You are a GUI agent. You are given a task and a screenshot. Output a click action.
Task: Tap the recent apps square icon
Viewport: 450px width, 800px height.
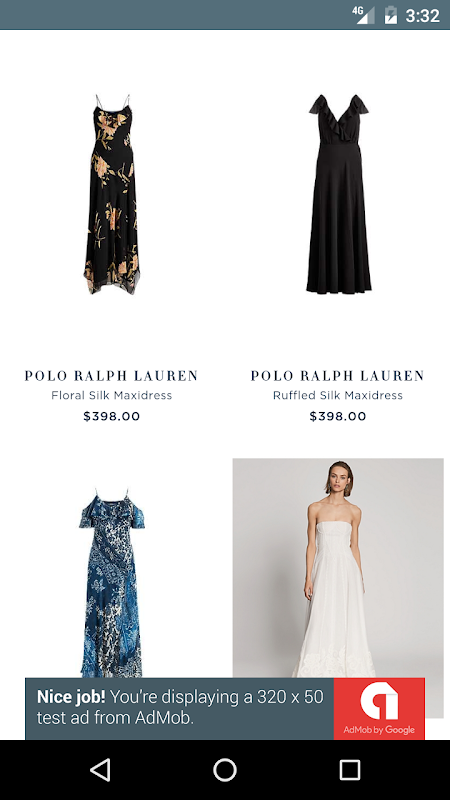coord(350,769)
